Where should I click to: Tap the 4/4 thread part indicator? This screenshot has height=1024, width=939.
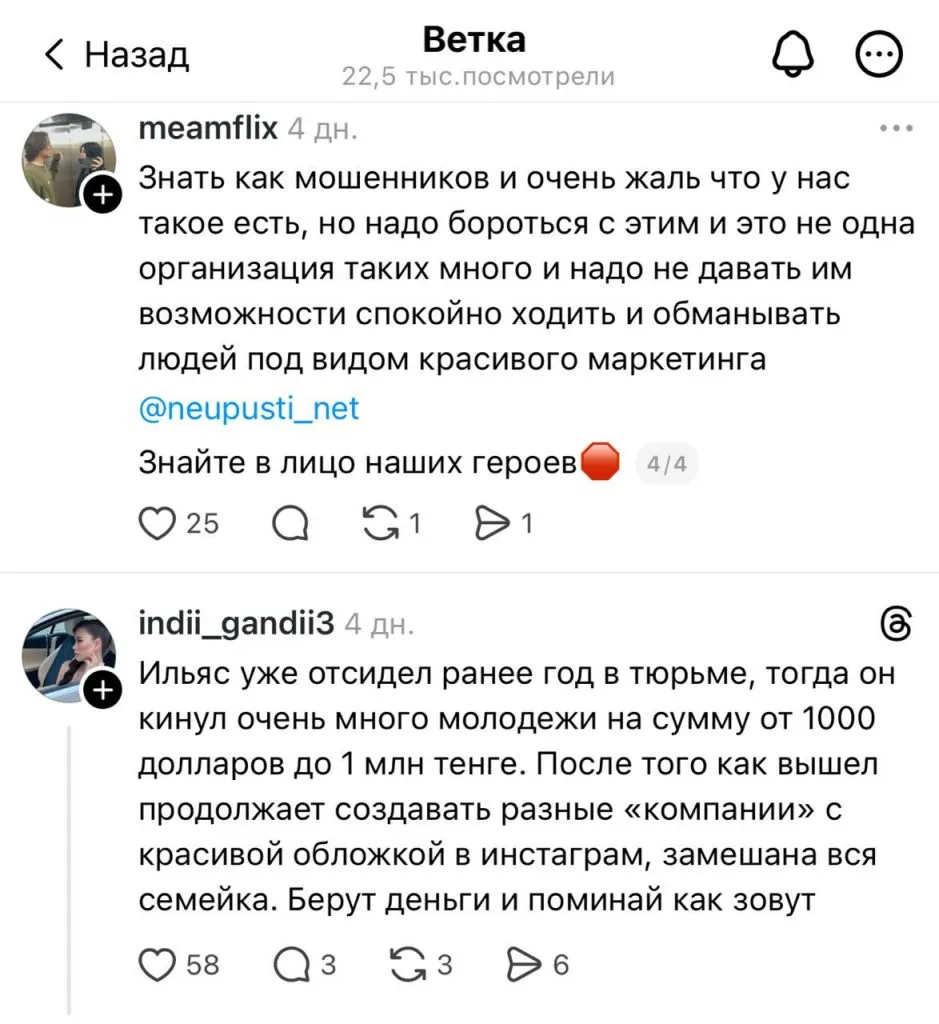[666, 464]
